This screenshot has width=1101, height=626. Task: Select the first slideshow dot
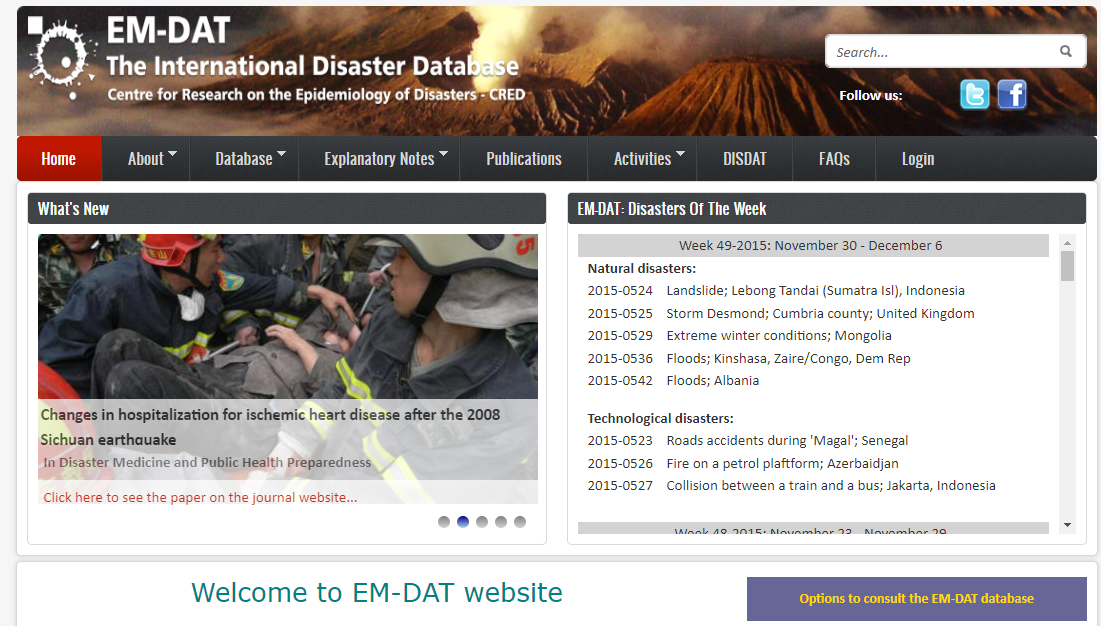(444, 521)
